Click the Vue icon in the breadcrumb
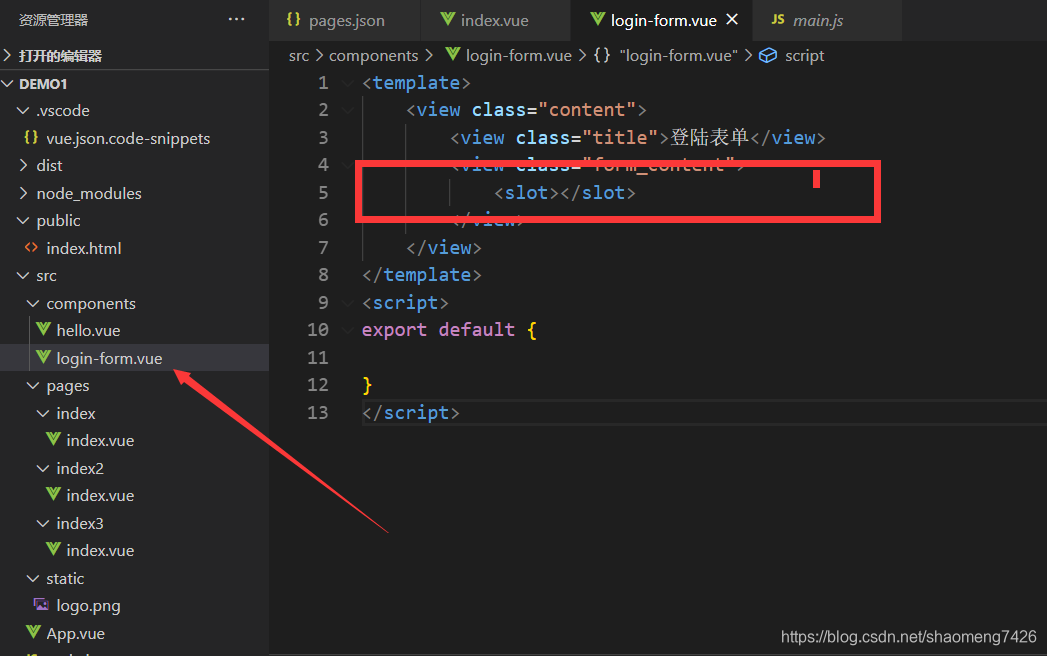 pos(453,55)
